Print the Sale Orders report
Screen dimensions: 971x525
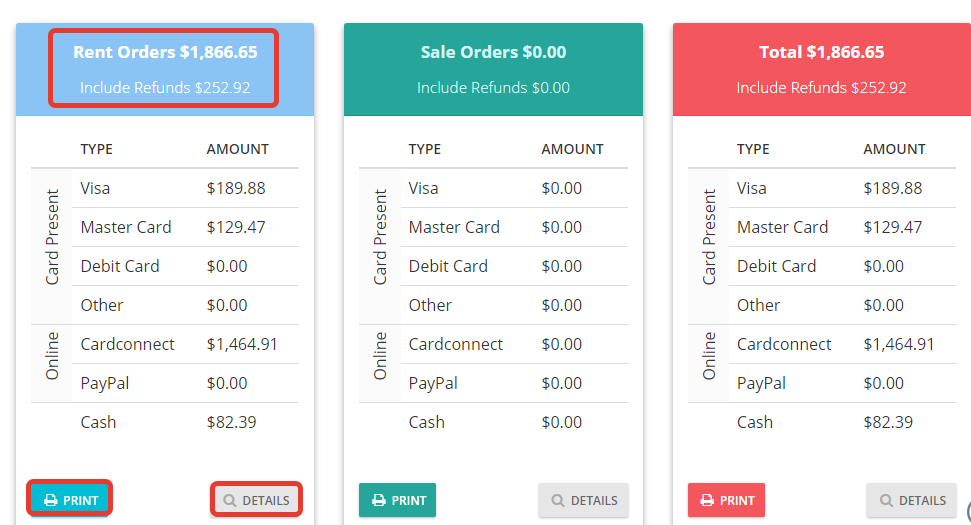(398, 500)
